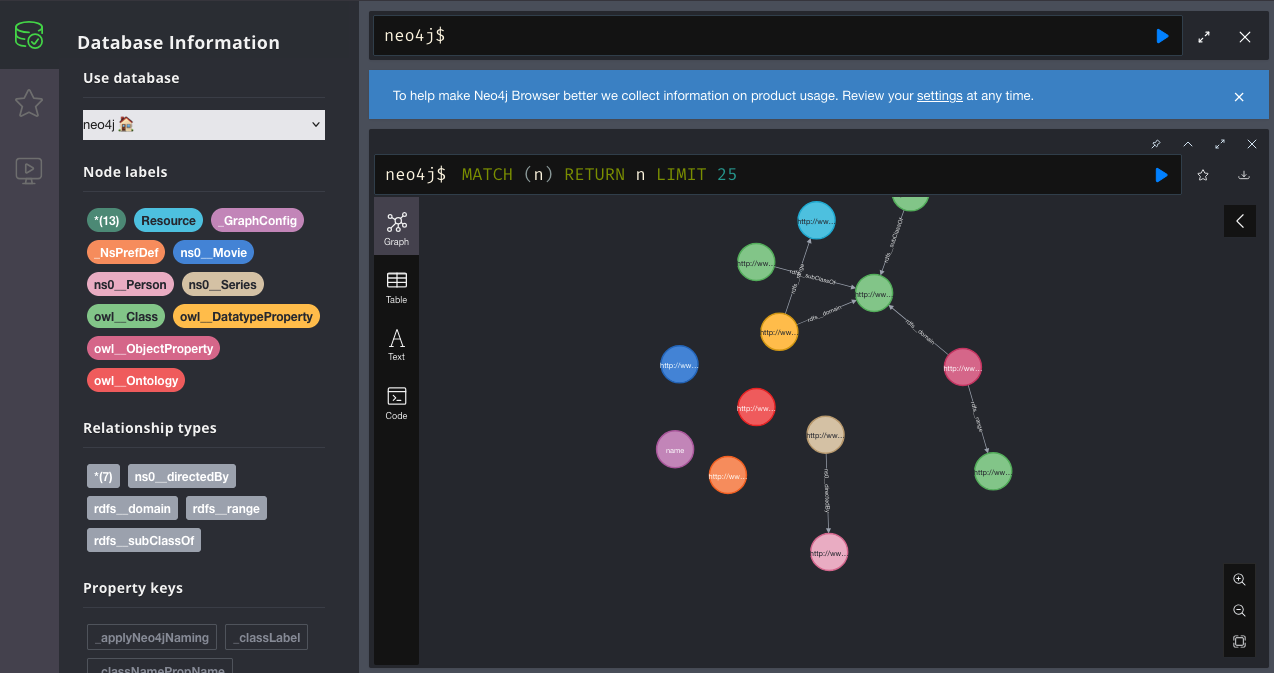Open the Use database dropdown
This screenshot has width=1274, height=673.
(204, 125)
